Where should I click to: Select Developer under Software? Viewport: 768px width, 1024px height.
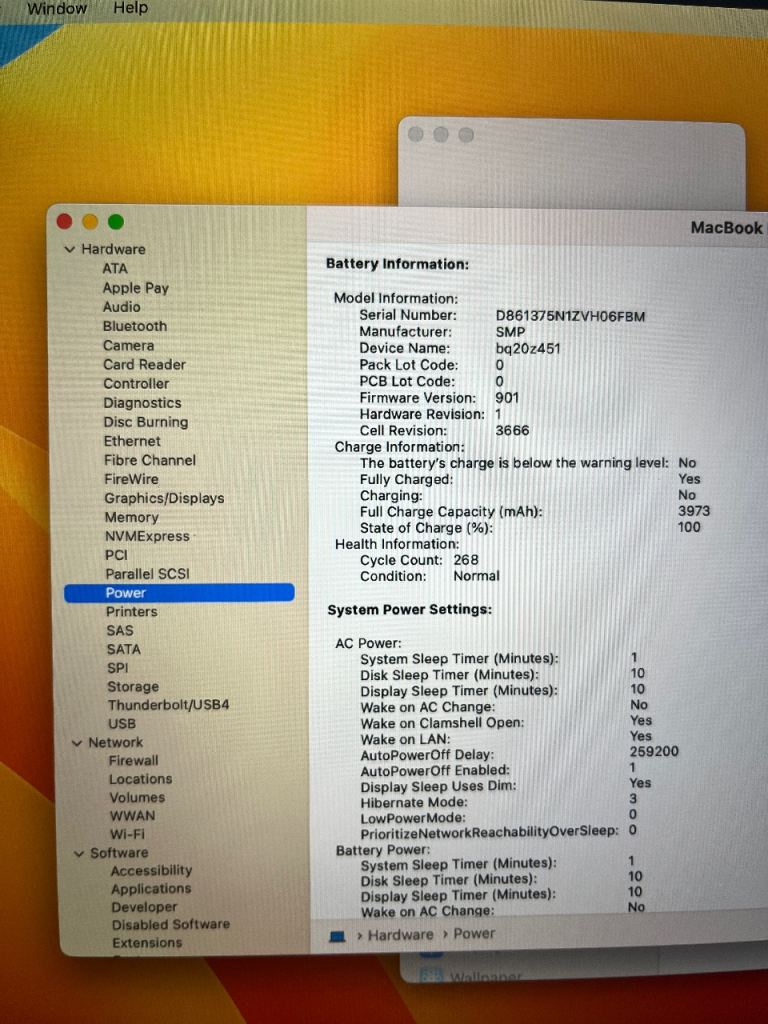[144, 907]
